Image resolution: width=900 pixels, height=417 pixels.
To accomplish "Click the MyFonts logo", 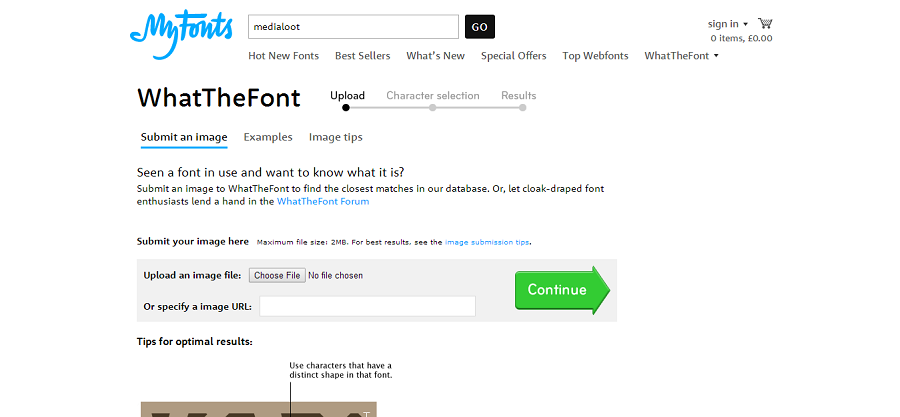I will [x=181, y=34].
